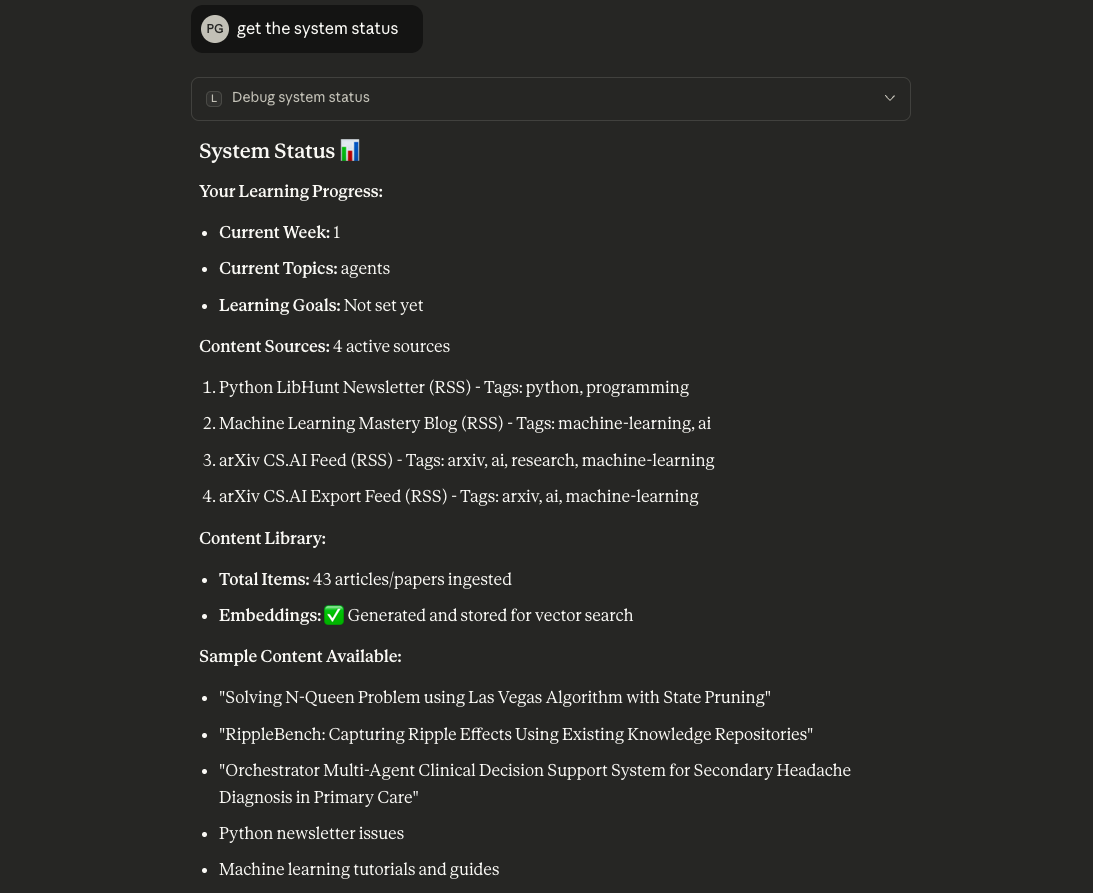1093x893 pixels.
Task: Click the green checkmark beside Embeddings
Action: [x=334, y=616]
